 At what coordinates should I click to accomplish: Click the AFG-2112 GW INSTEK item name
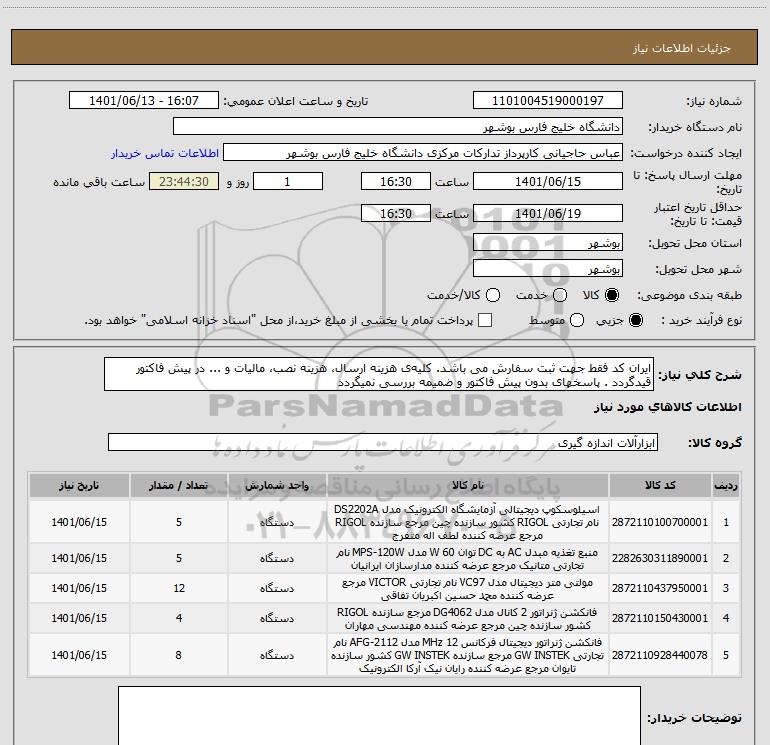(x=468, y=655)
